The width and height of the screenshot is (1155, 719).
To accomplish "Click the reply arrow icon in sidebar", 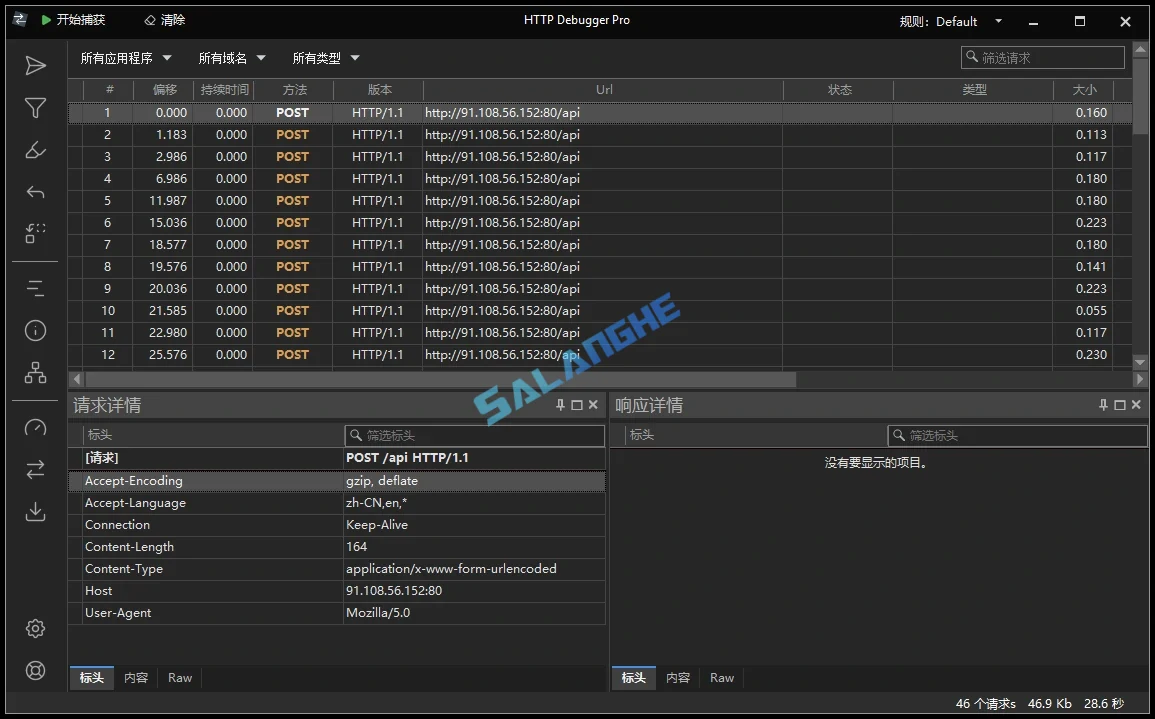I will click(x=35, y=192).
